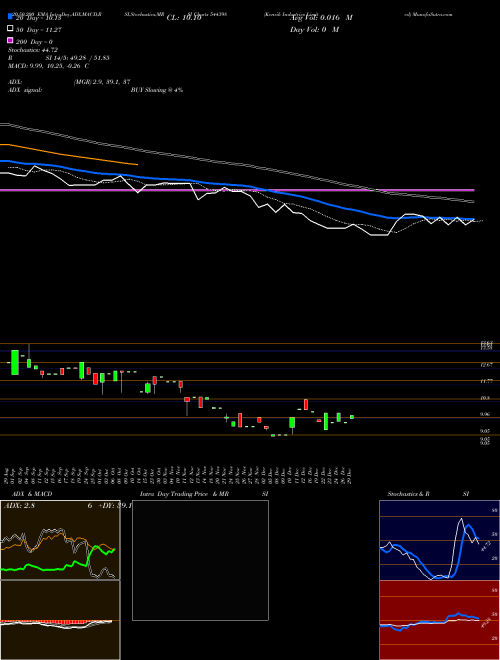This screenshot has width=500, height=660.
Task: Select the '50 Day = 11.27' legend text
Action: click(39, 29)
